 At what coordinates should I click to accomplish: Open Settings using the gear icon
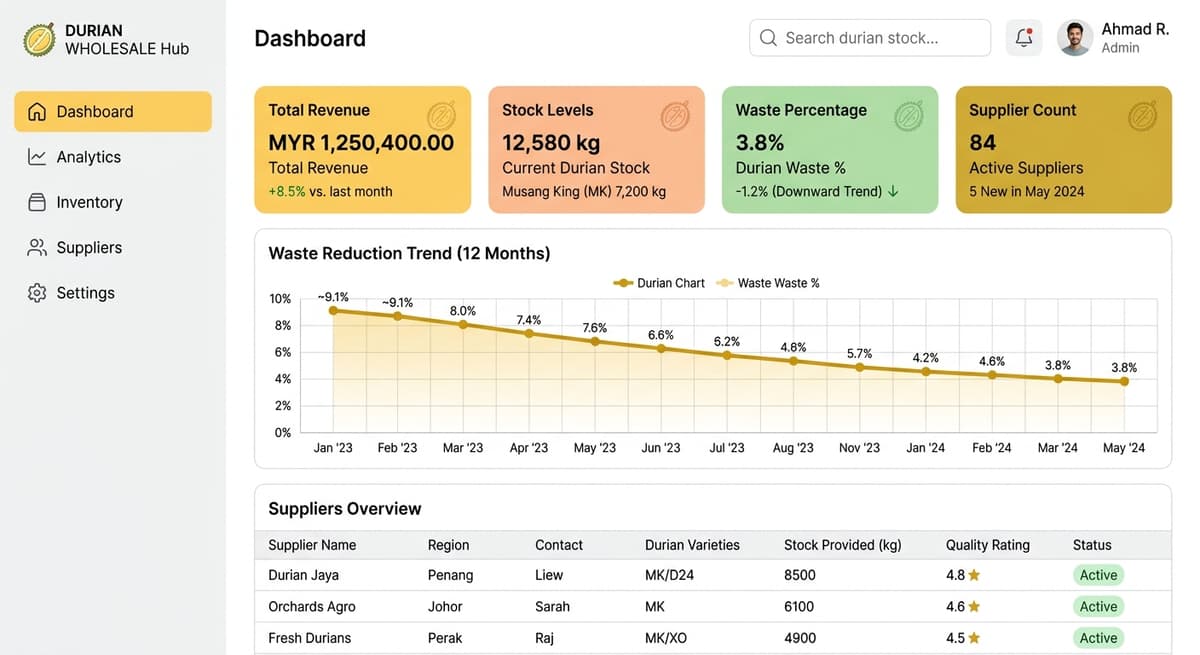click(x=38, y=292)
